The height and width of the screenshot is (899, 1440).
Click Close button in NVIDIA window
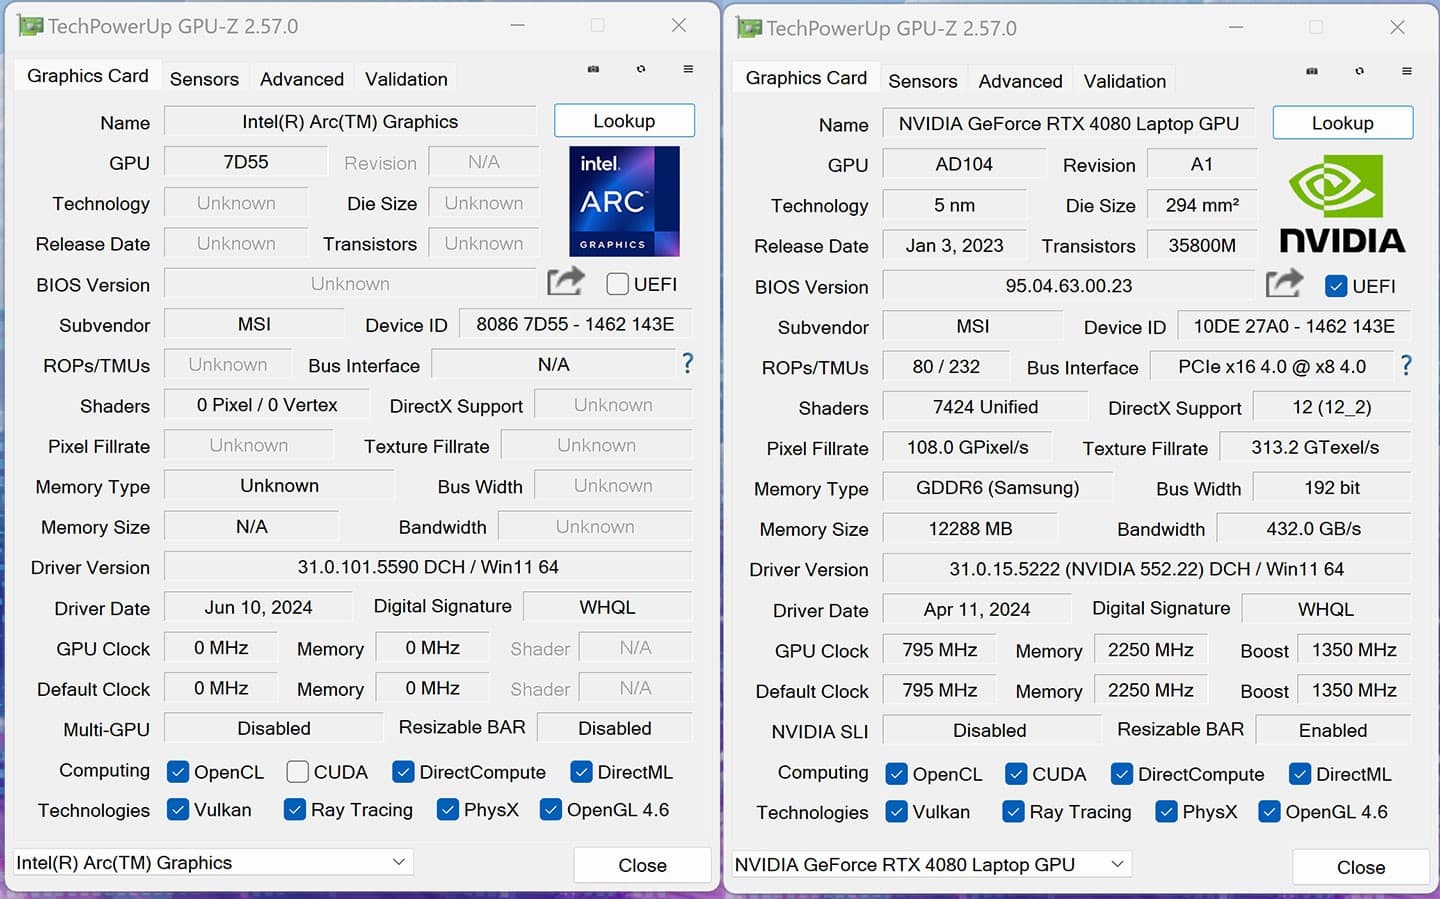pos(1361,867)
